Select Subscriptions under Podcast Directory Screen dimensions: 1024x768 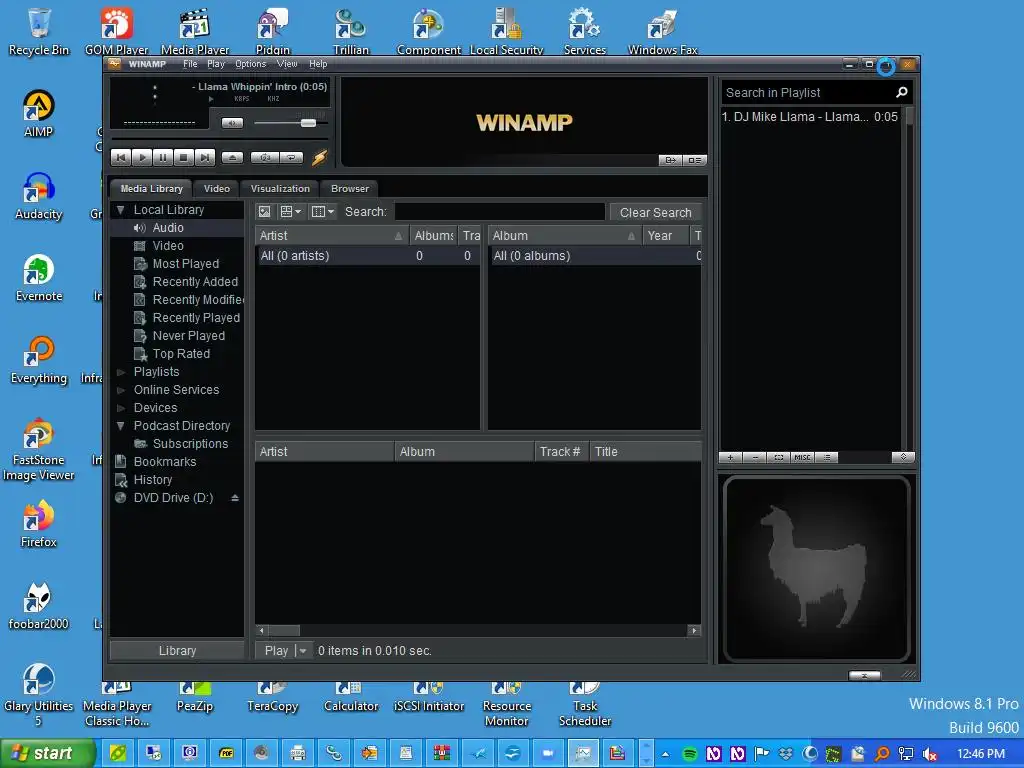click(x=190, y=444)
